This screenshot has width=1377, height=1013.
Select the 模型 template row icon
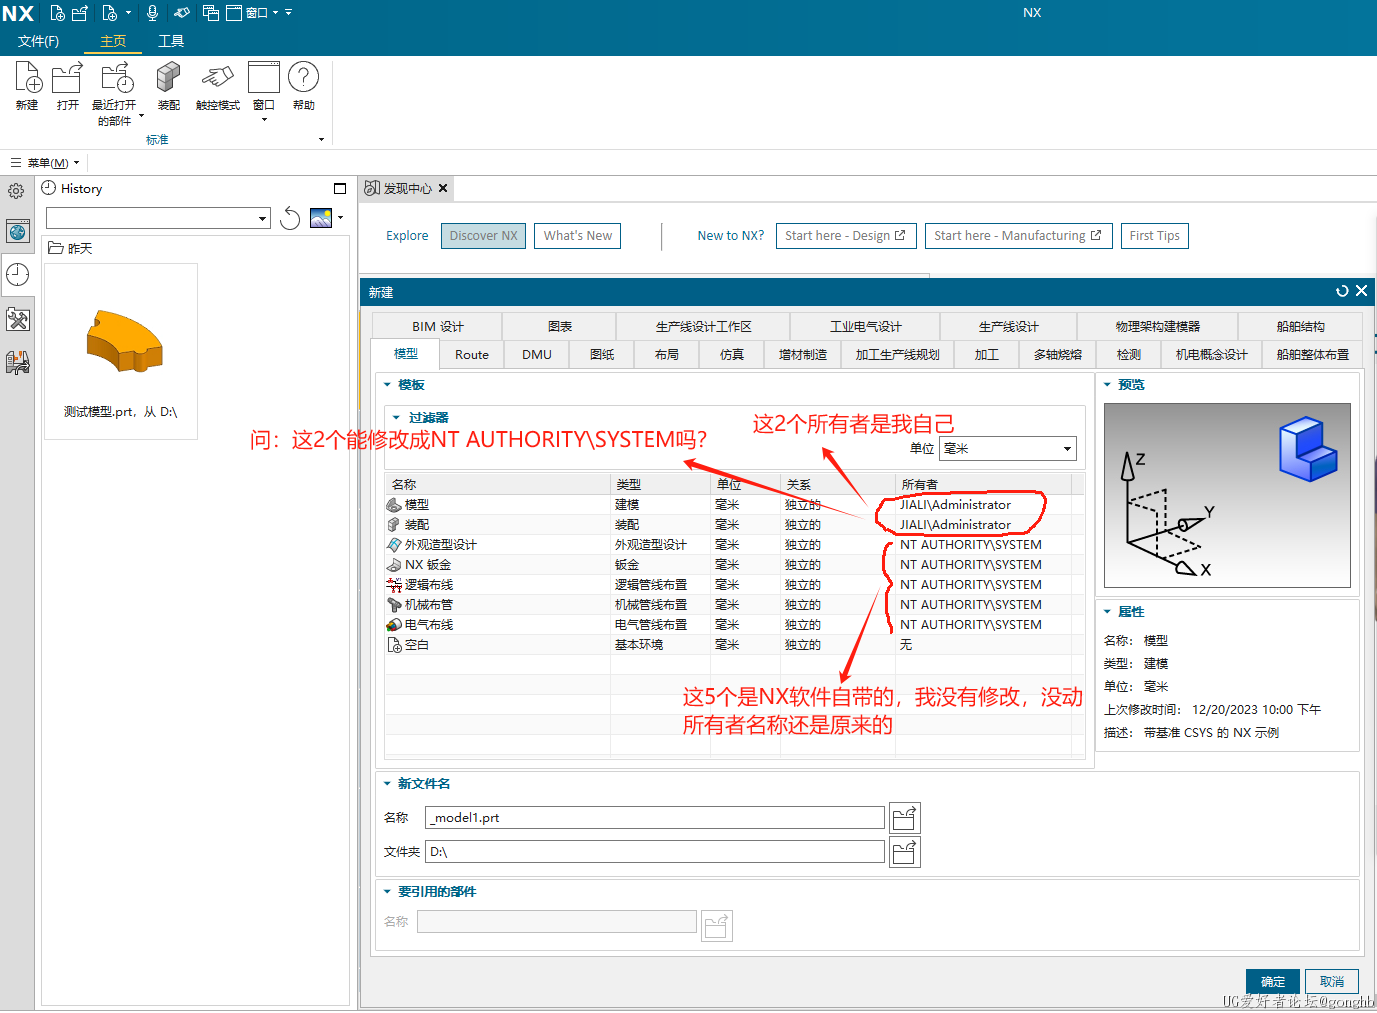394,505
